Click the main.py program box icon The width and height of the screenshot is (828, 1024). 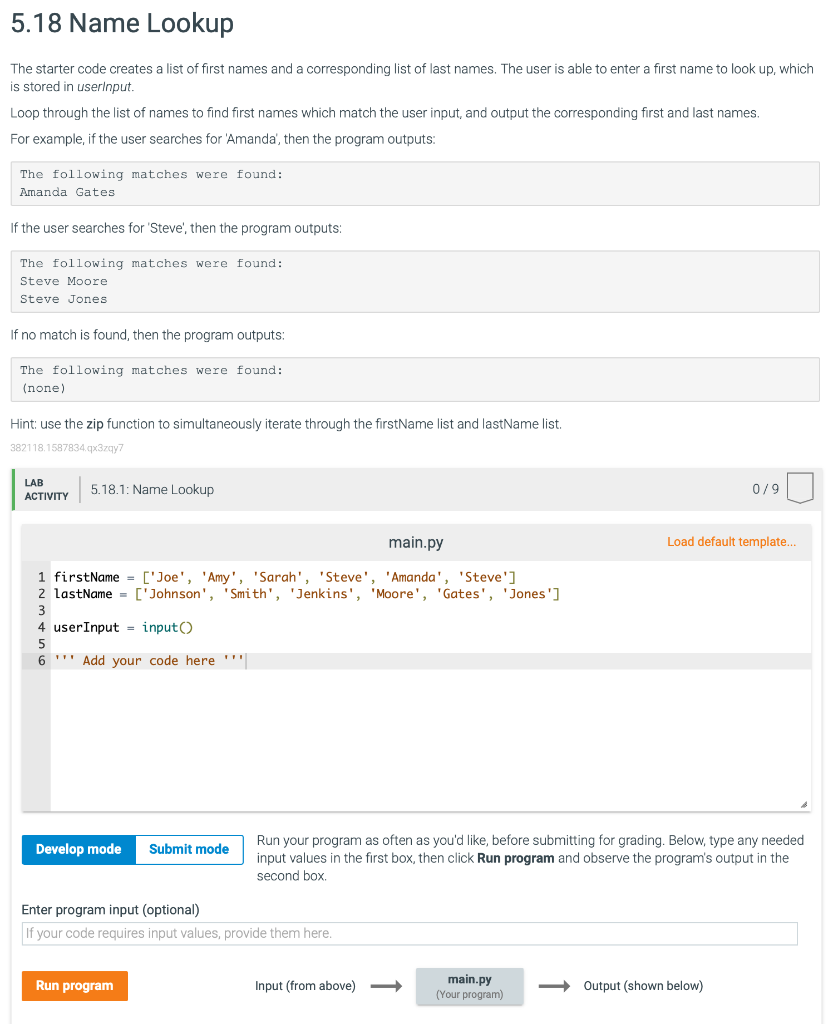(469, 986)
